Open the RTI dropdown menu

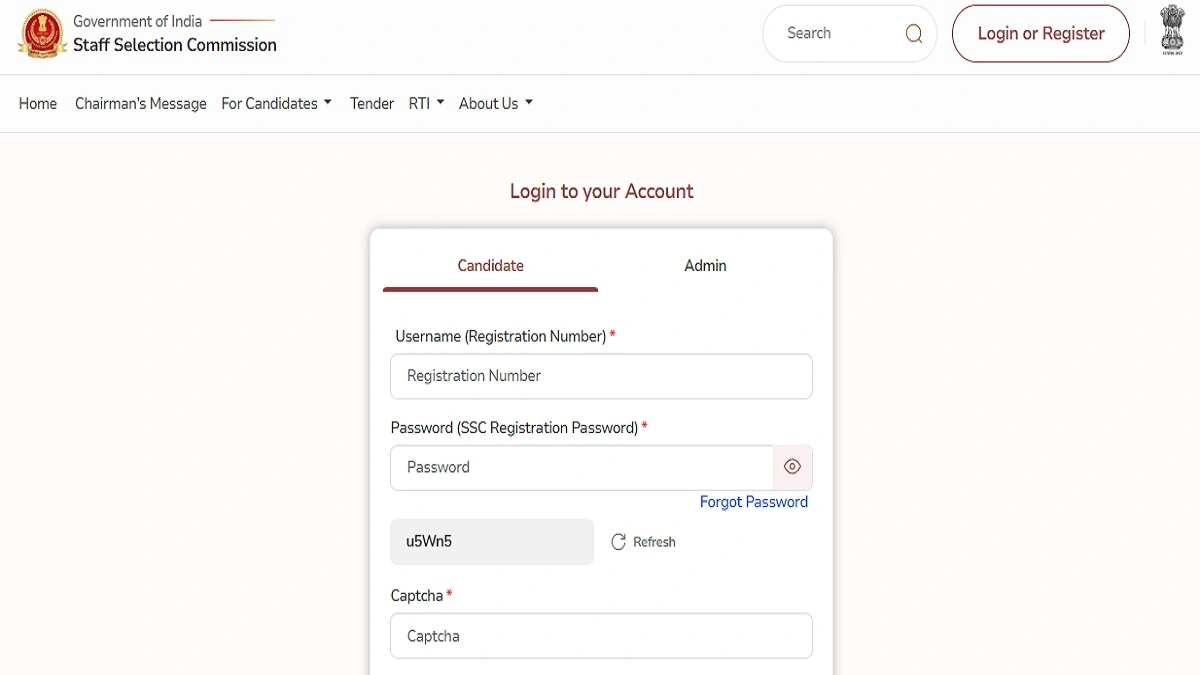(426, 103)
